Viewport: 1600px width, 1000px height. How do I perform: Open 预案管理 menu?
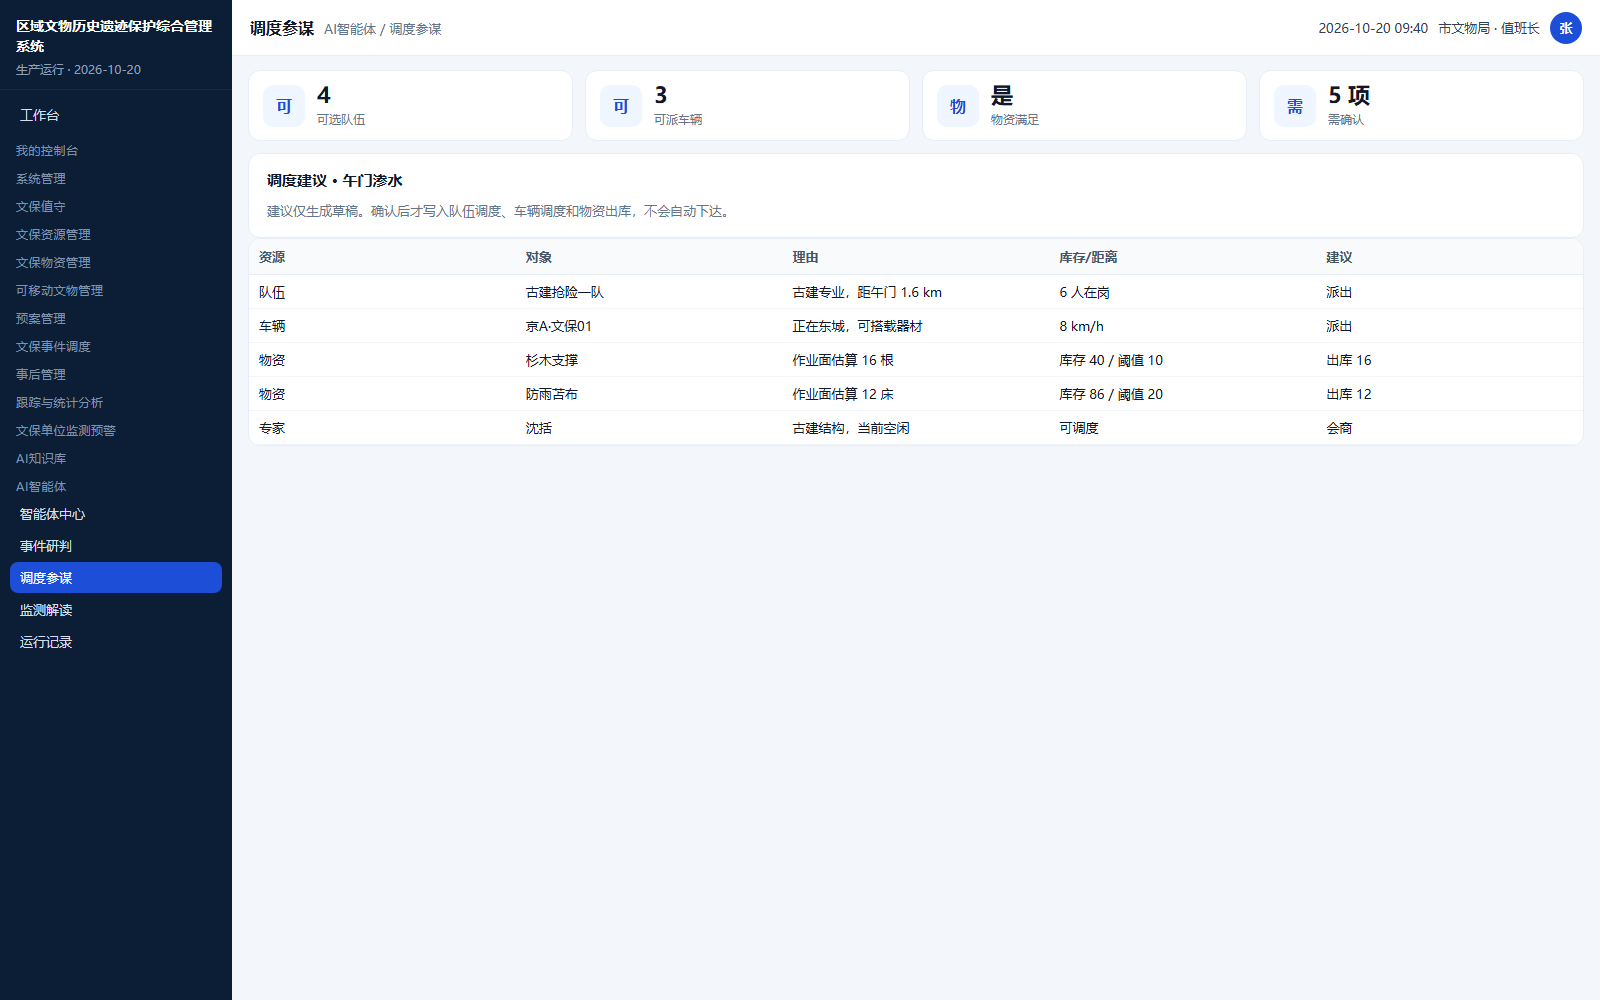click(41, 319)
